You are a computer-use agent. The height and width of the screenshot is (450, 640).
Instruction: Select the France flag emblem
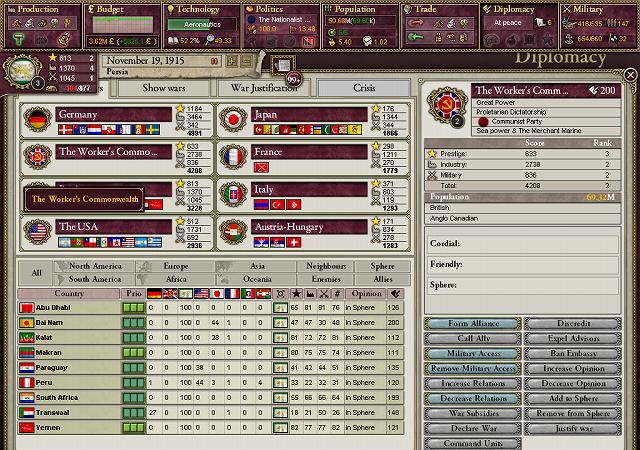pos(232,155)
